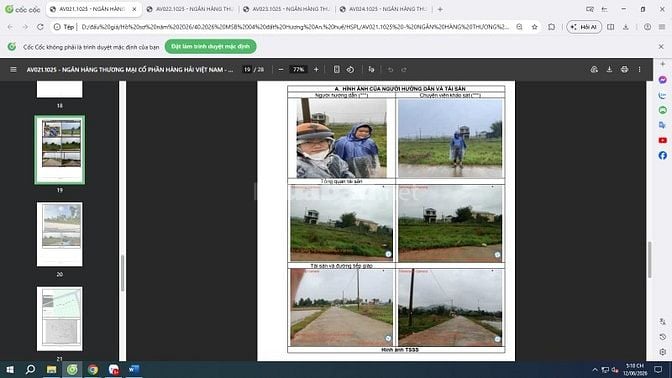The height and width of the screenshot is (378, 672).
Task: Open Messenger in the side panel
Action: [663, 80]
